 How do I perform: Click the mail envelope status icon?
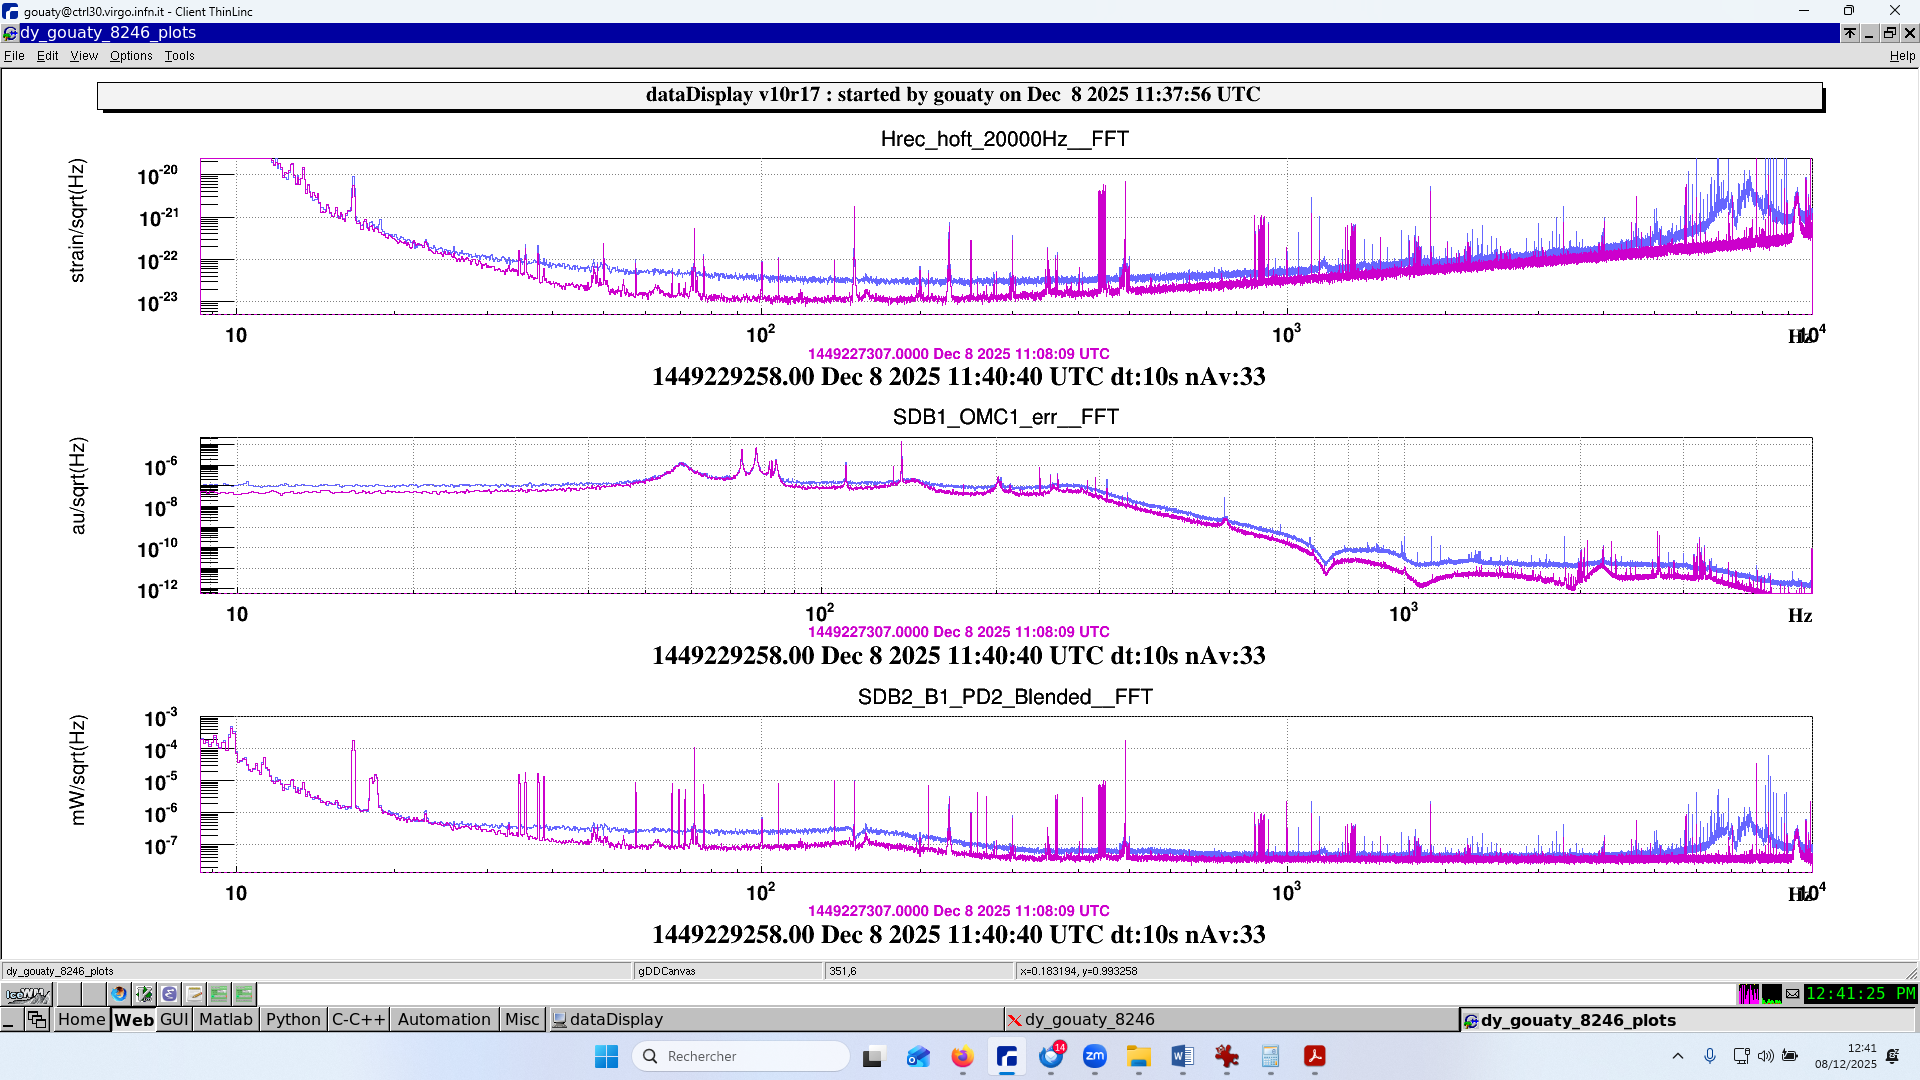pyautogui.click(x=1793, y=994)
